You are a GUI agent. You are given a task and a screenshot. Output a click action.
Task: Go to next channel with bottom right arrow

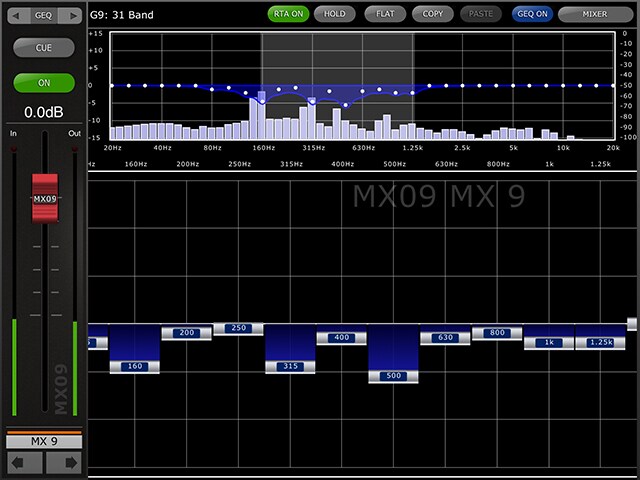point(63,462)
